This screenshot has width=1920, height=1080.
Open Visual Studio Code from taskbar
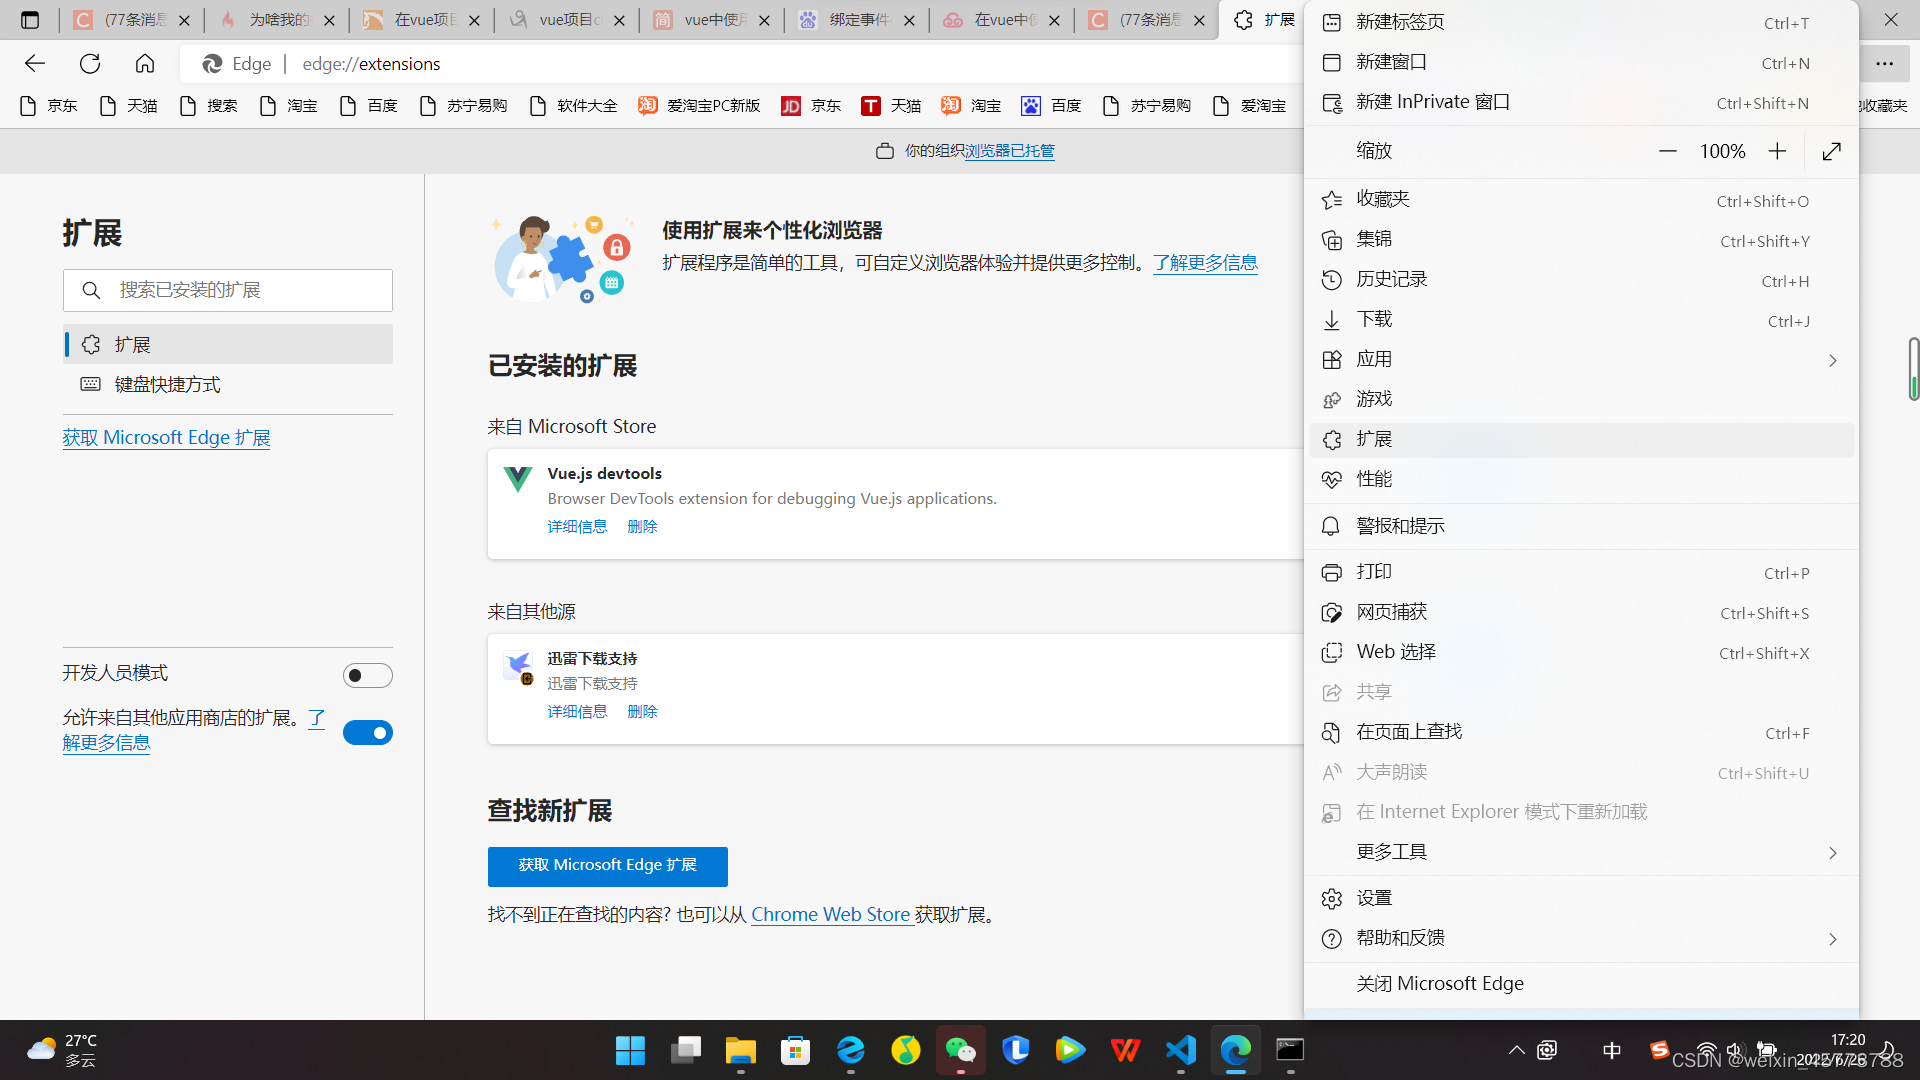[x=1180, y=1050]
